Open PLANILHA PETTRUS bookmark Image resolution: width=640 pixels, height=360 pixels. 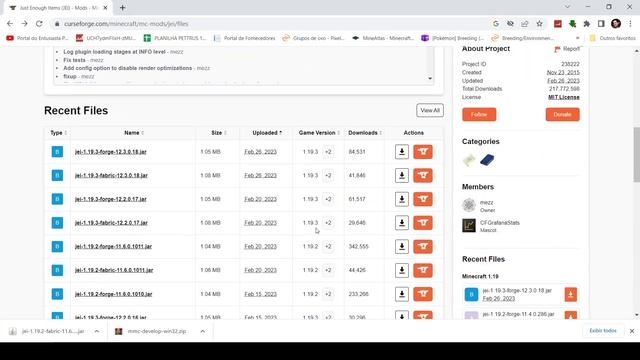pos(175,38)
